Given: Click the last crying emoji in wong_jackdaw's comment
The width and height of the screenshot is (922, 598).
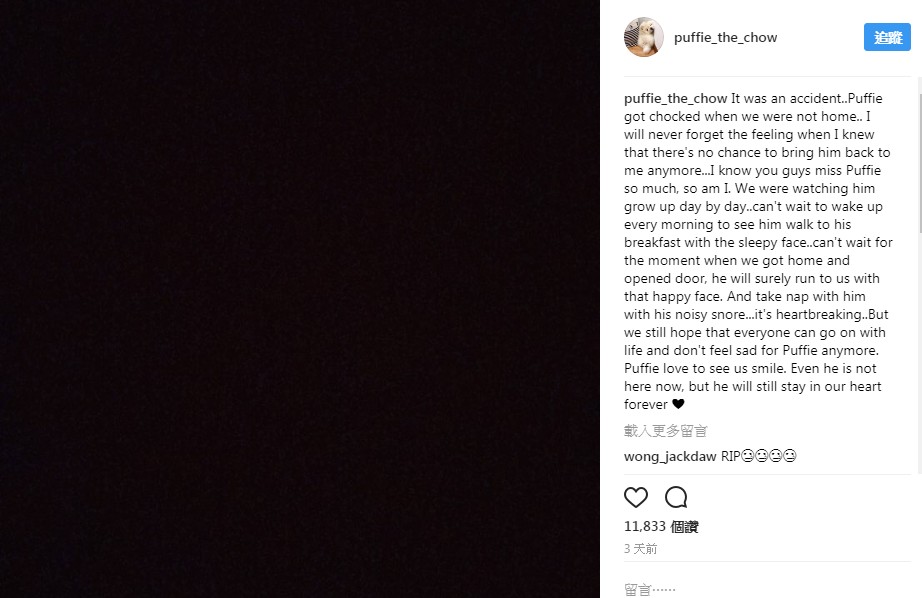Looking at the screenshot, I should pos(790,457).
